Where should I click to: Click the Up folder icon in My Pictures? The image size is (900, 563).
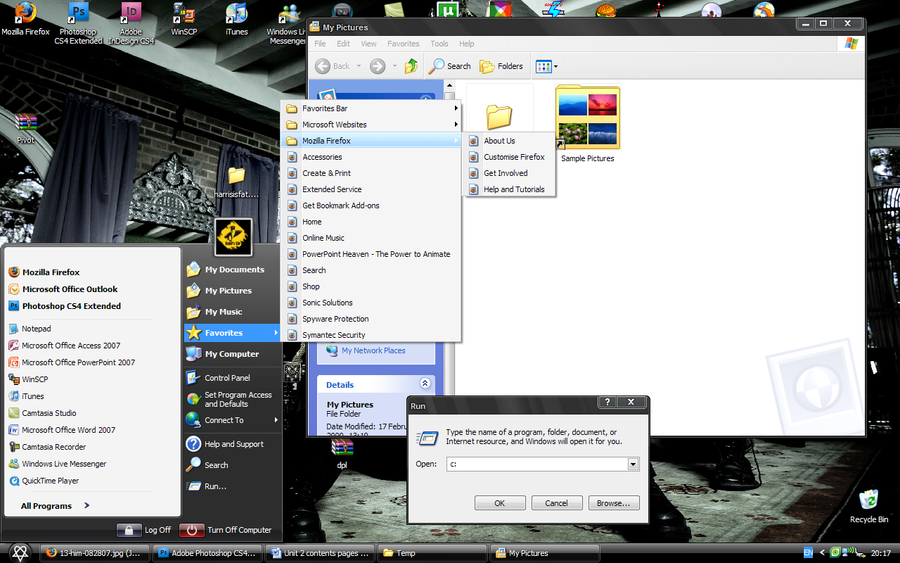tap(411, 66)
